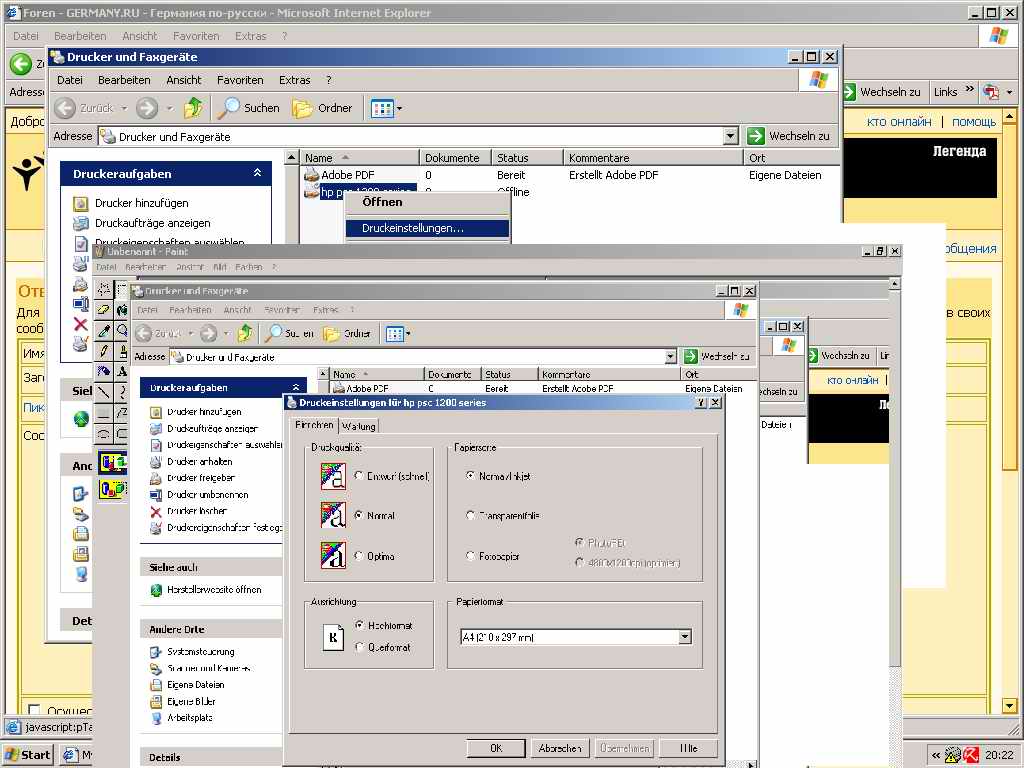Choose the Fotopapier paper type
The image size is (1024, 768).
[x=470, y=556]
